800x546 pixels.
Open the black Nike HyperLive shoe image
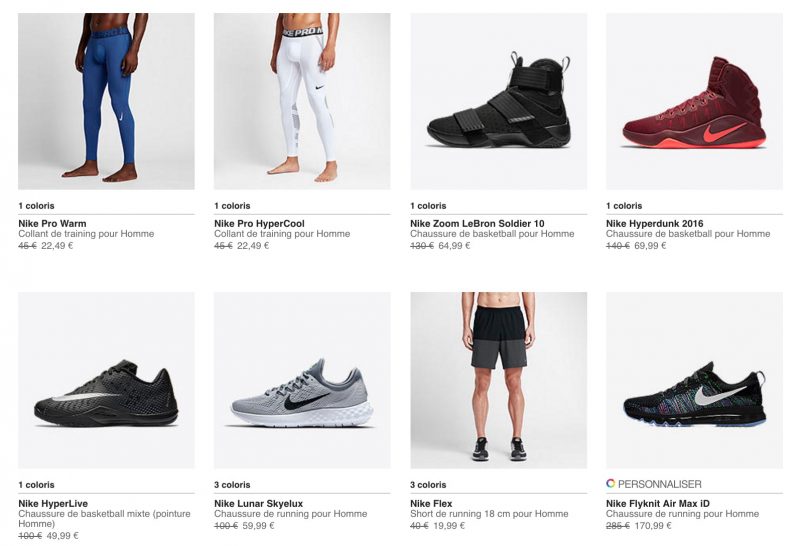tap(106, 380)
